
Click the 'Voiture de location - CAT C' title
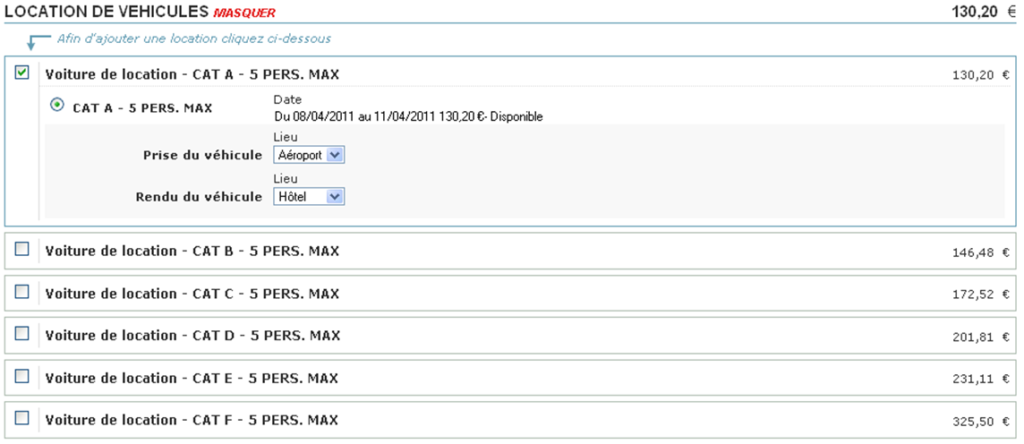[192, 293]
